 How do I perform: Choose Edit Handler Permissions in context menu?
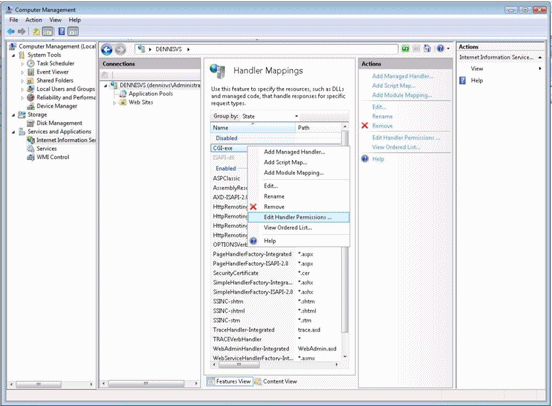[x=299, y=217]
